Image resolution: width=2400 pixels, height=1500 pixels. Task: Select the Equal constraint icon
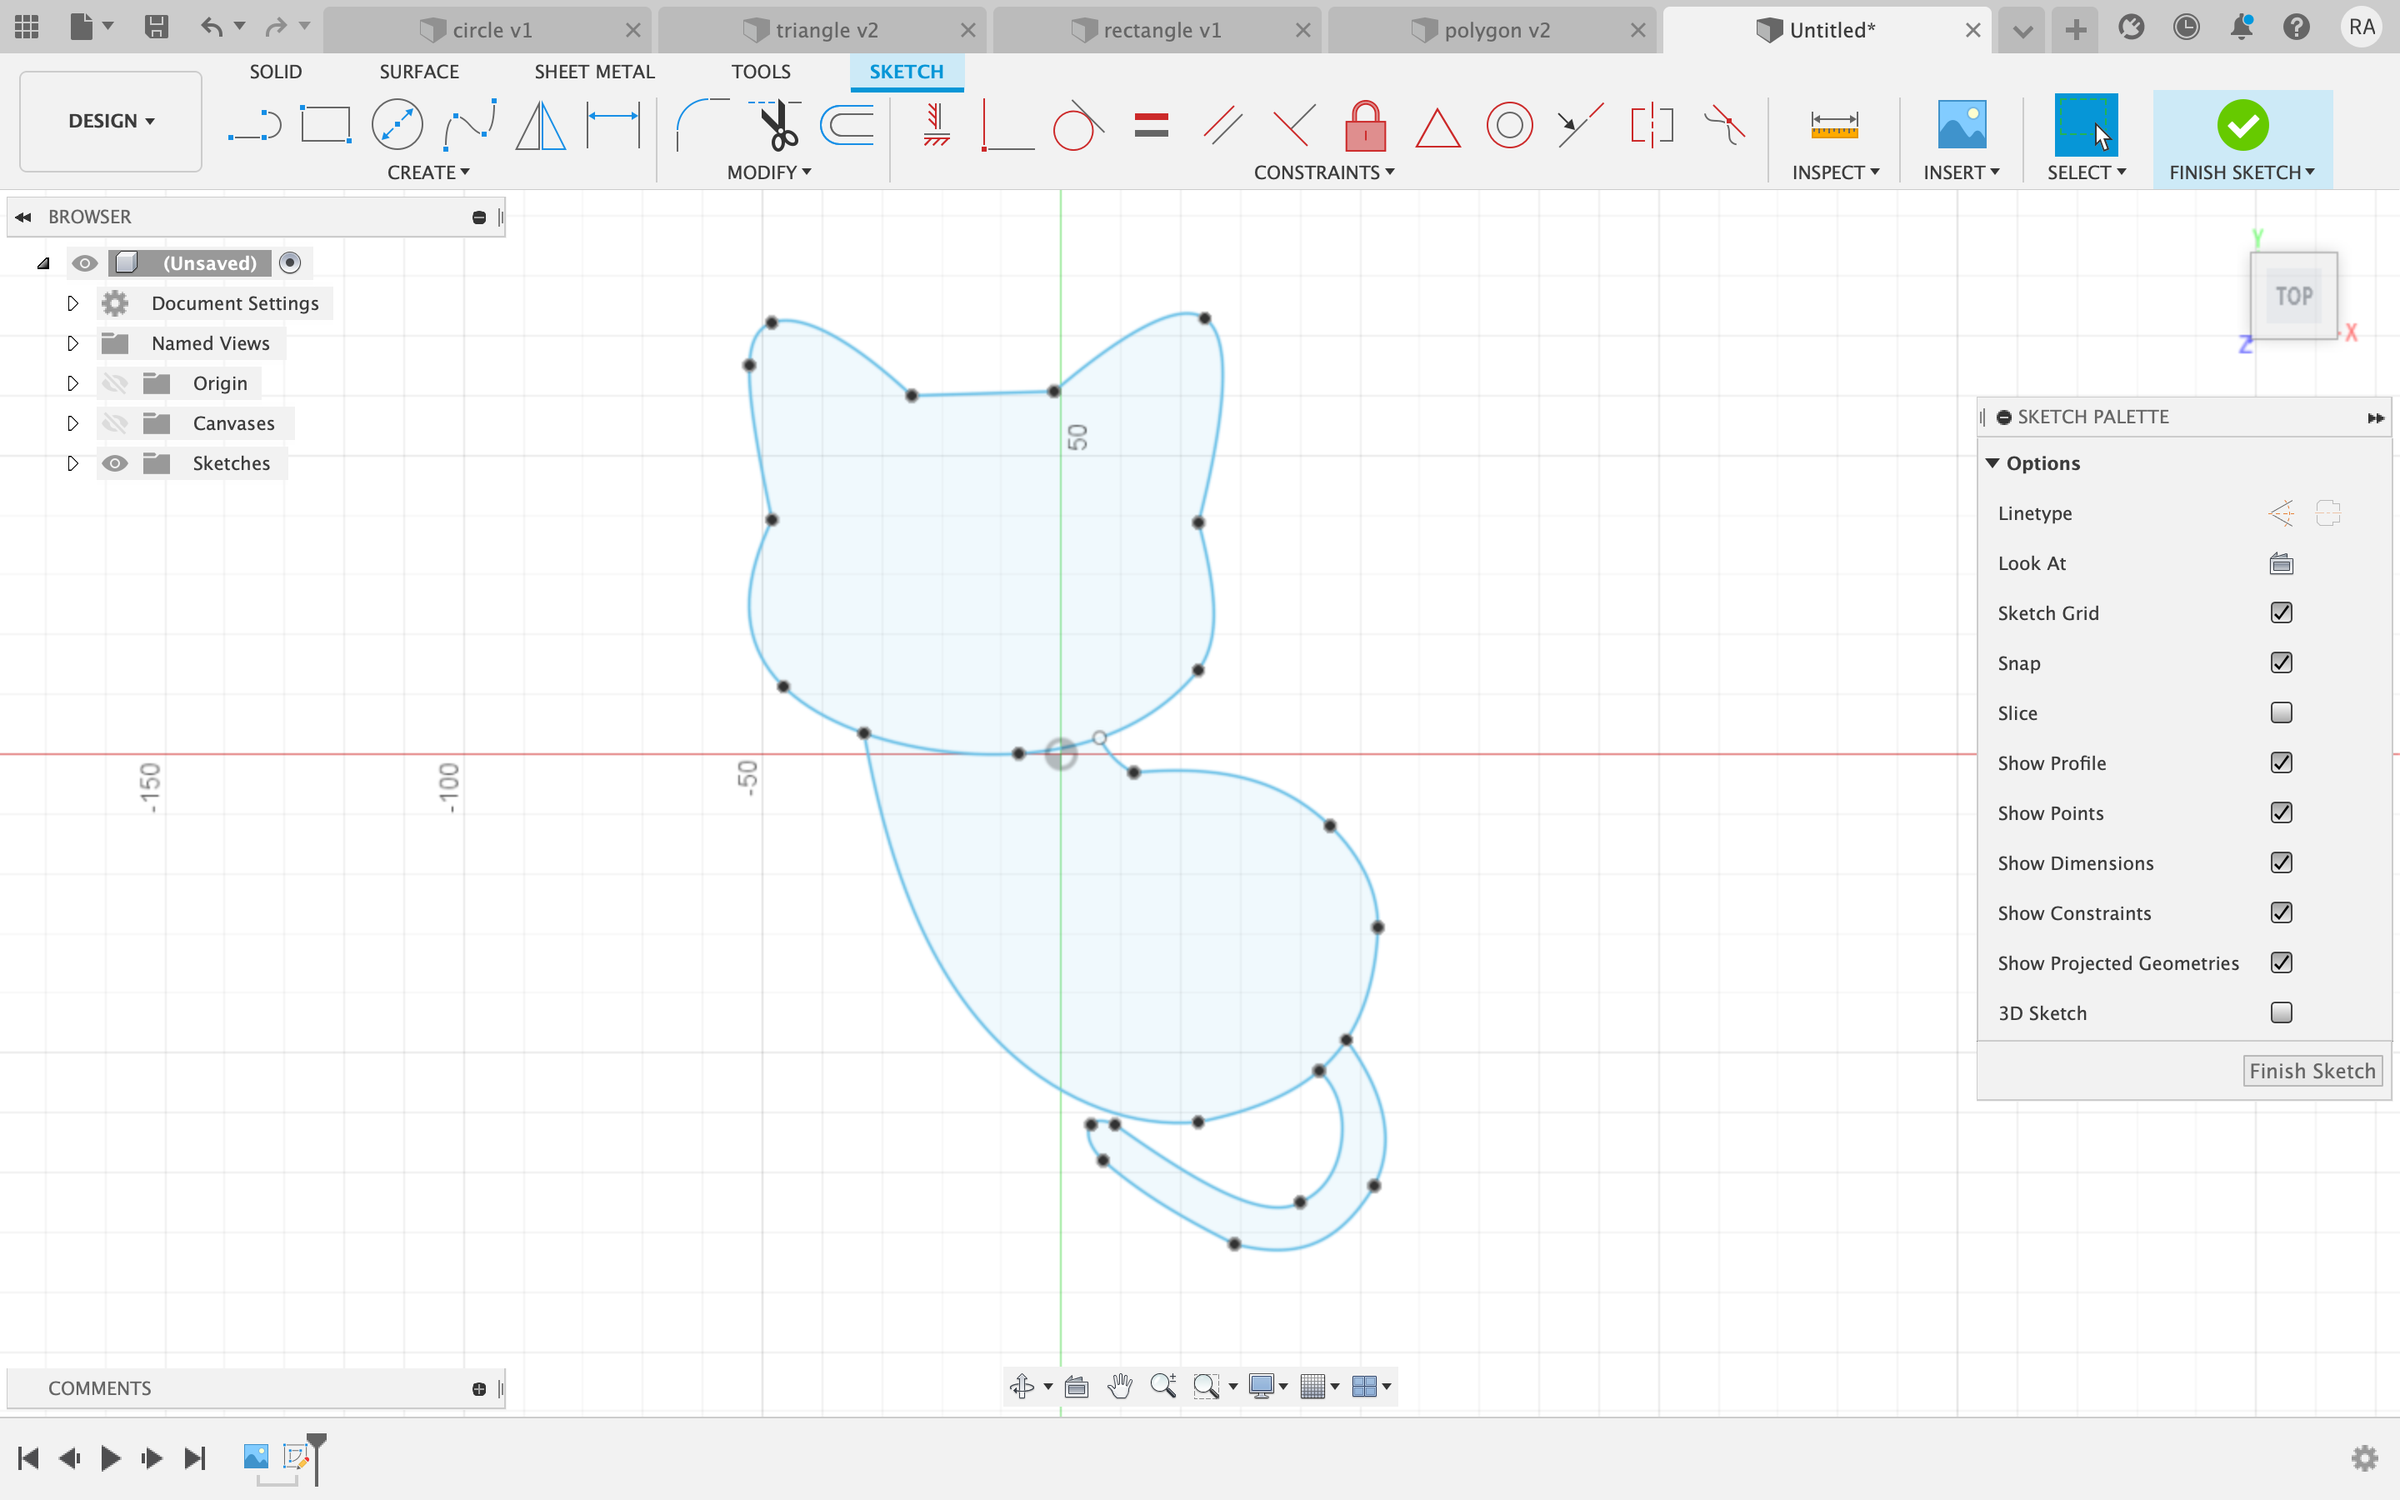click(1151, 126)
